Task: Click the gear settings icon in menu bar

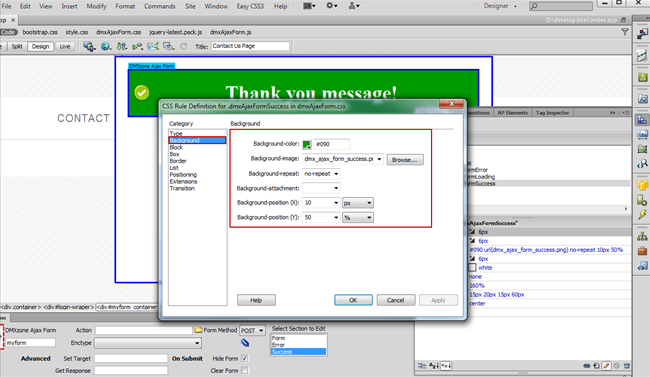Action: [x=332, y=6]
